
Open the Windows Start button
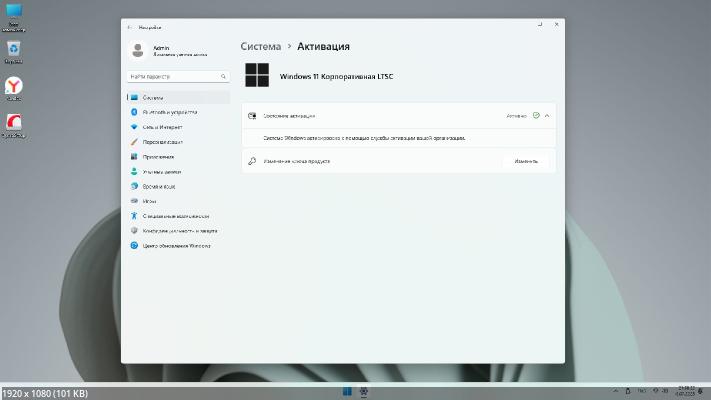click(347, 391)
